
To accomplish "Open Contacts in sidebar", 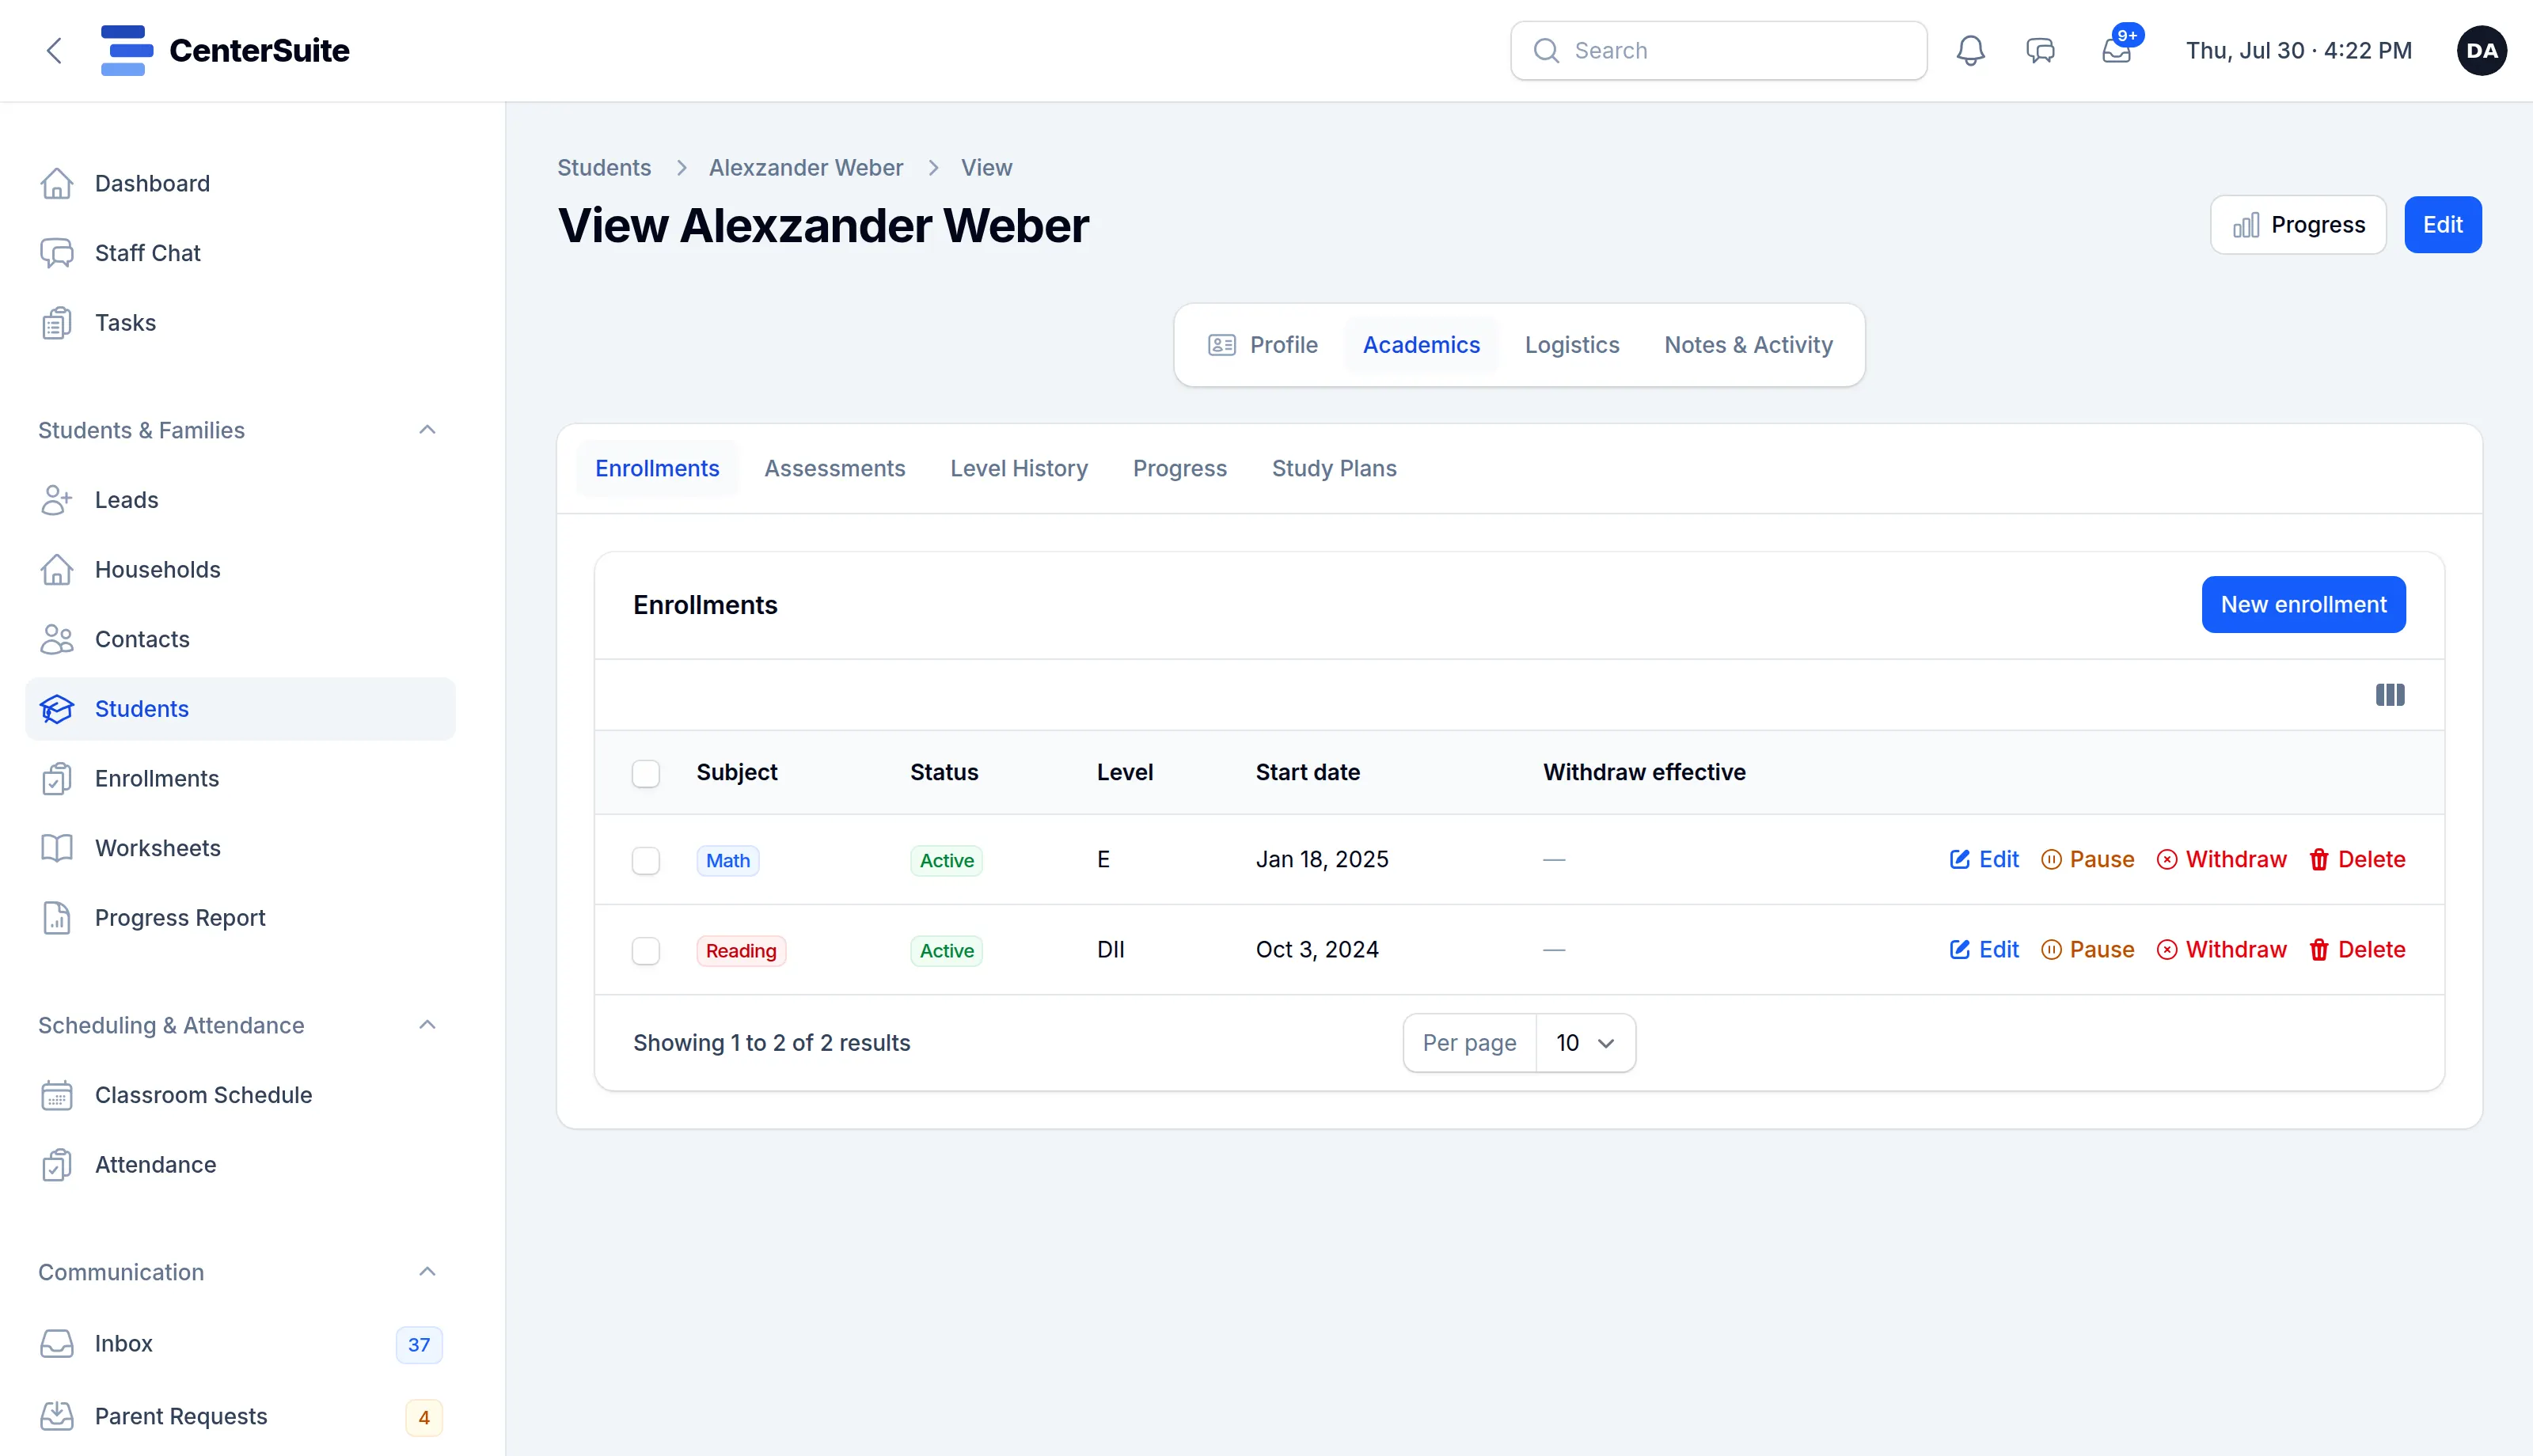I will [240, 639].
